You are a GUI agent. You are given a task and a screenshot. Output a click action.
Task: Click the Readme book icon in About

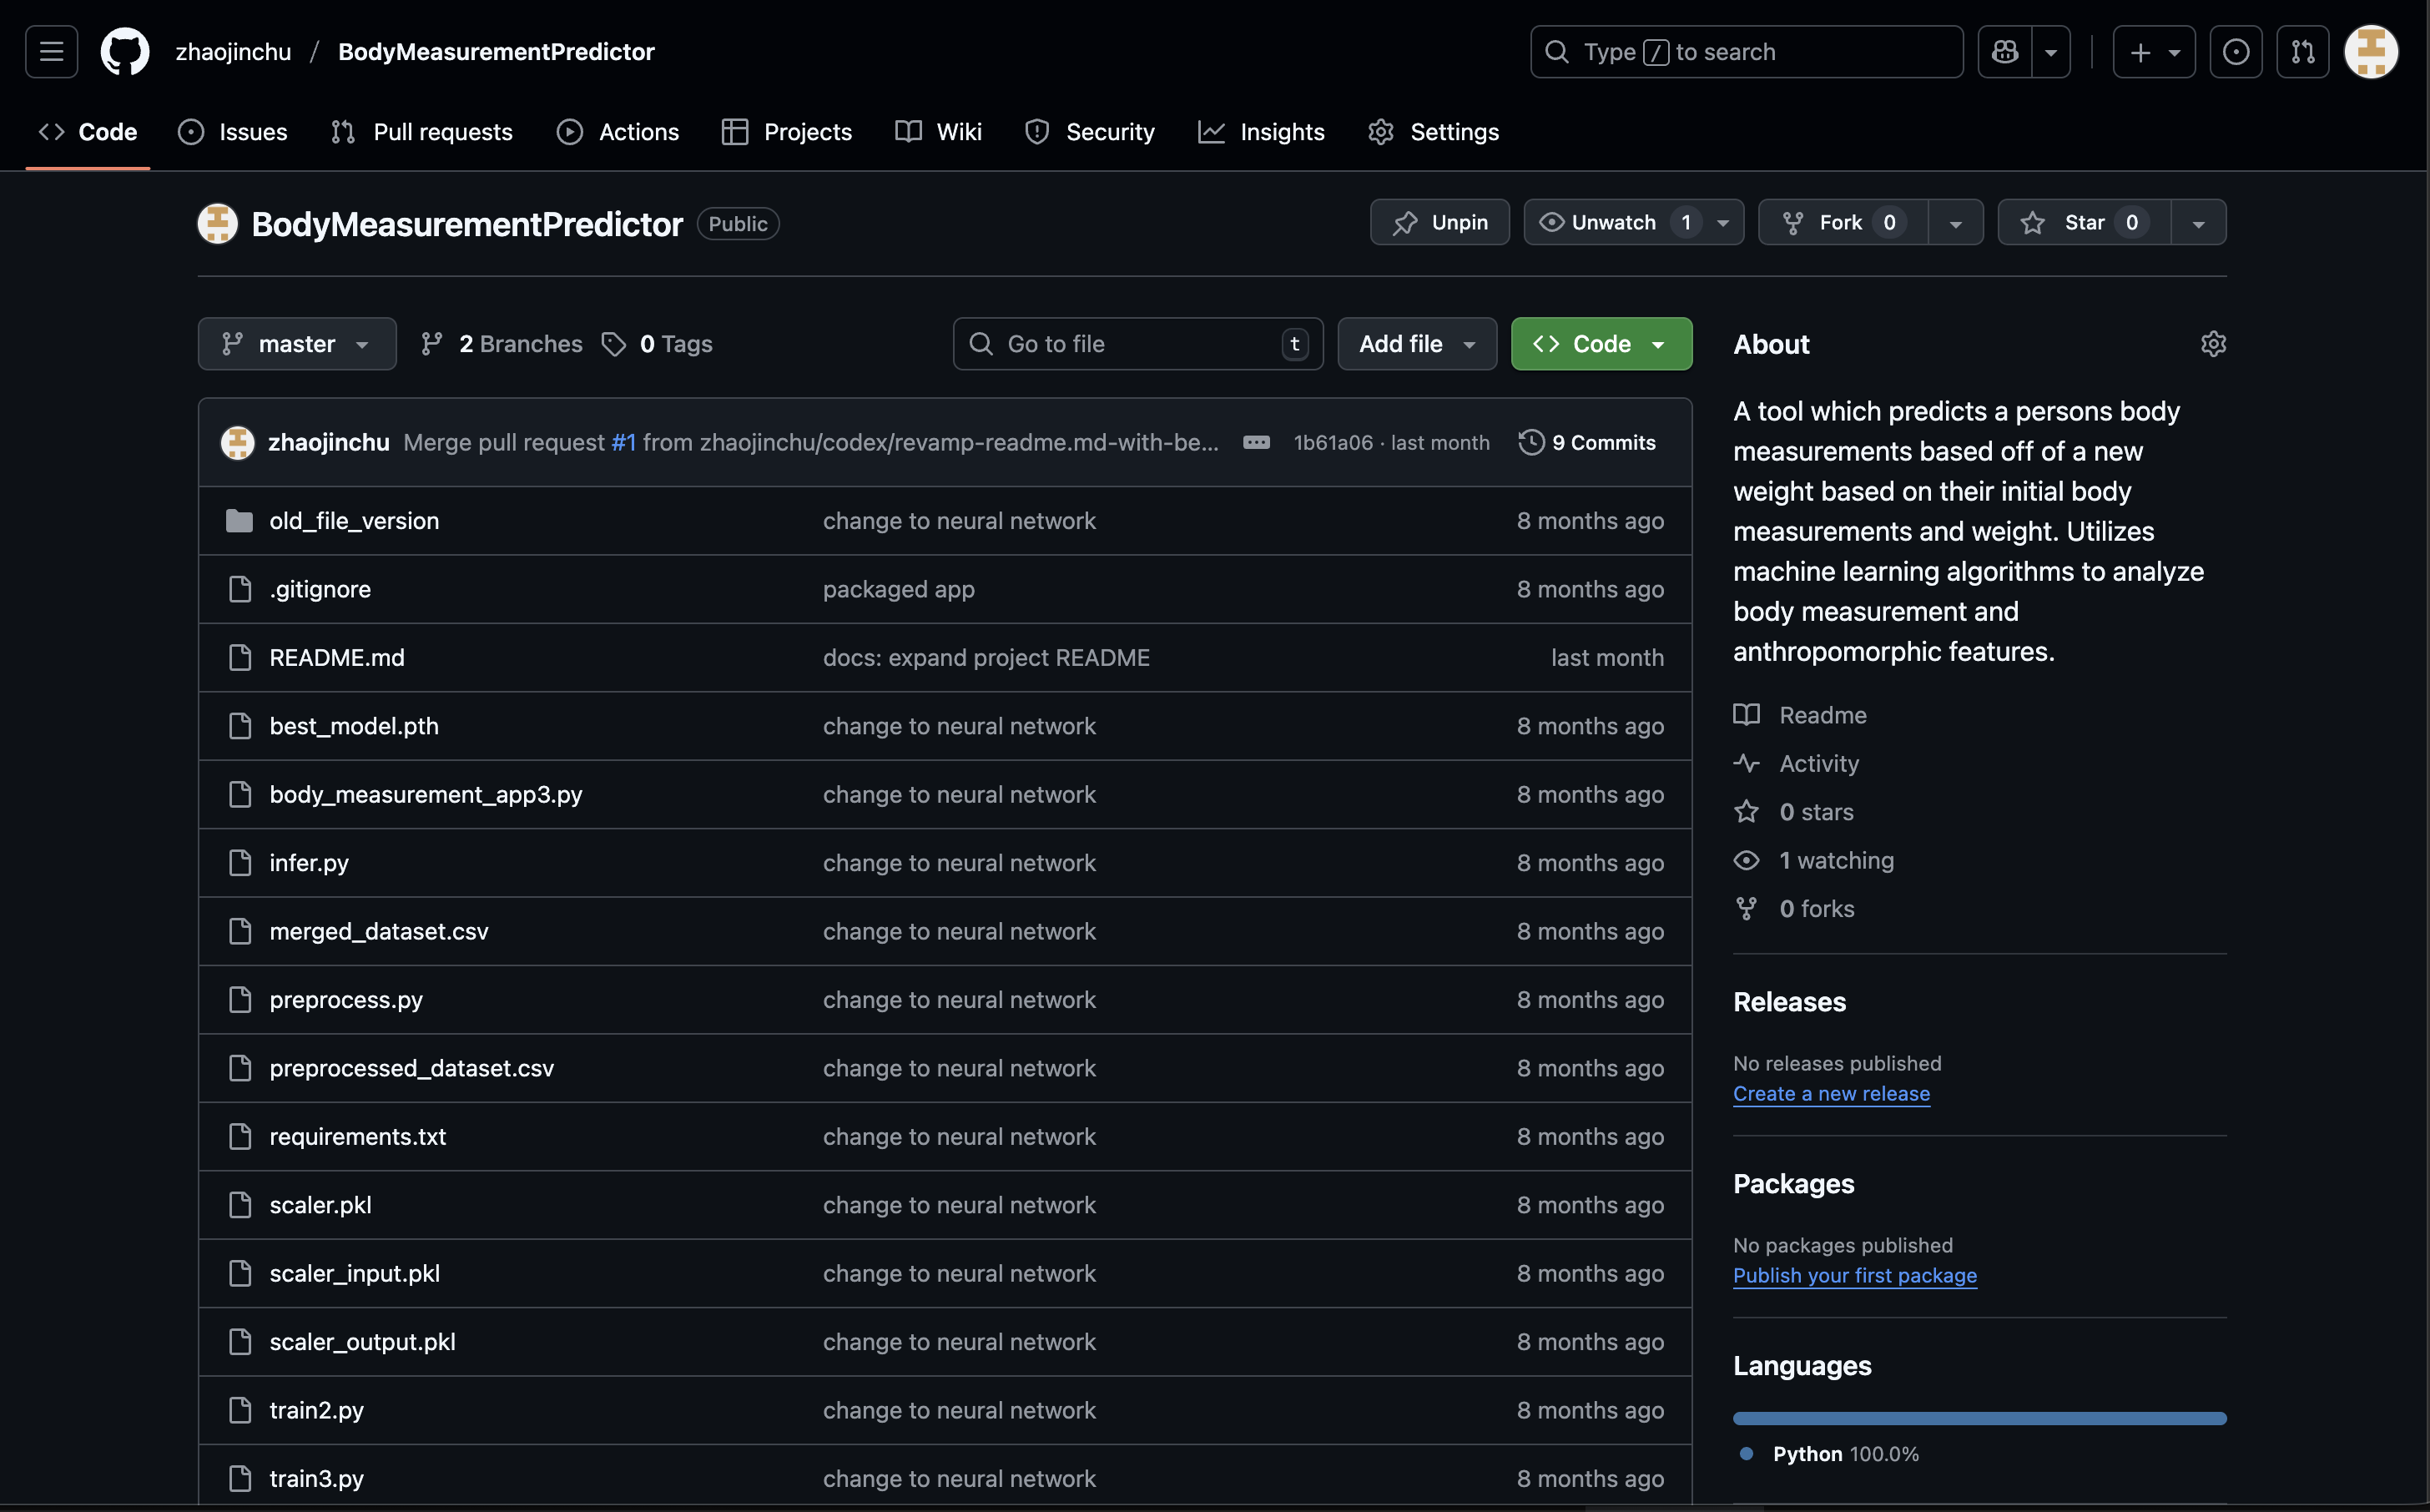1746,715
